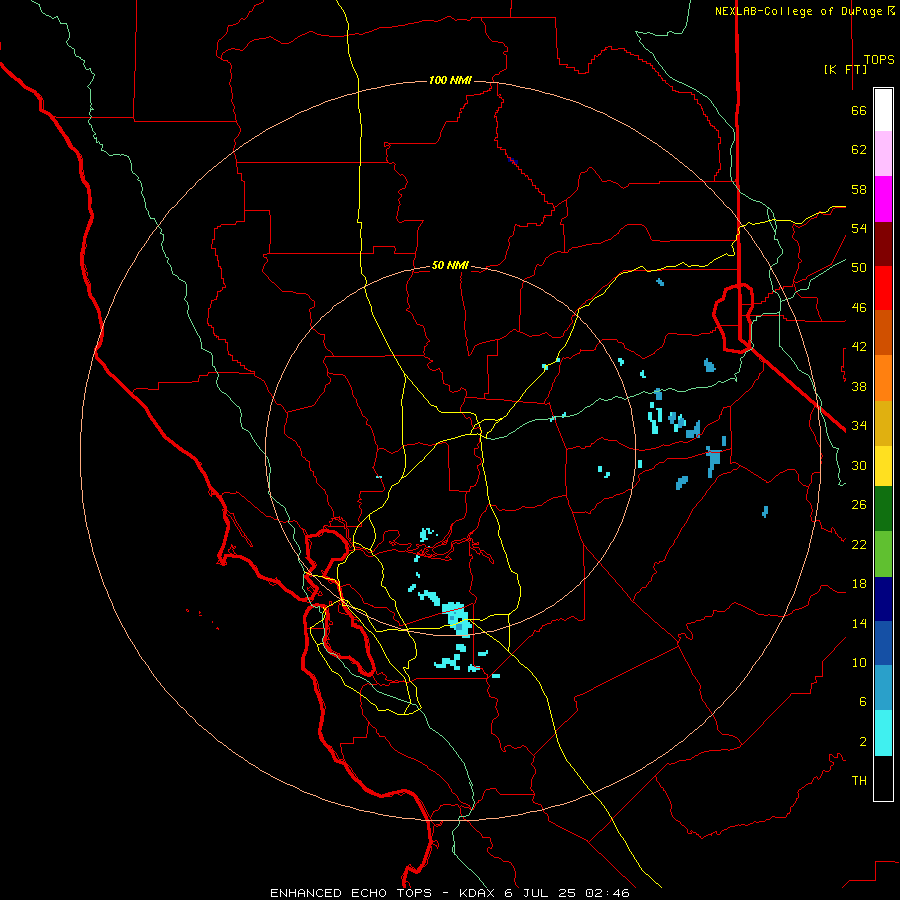Image resolution: width=900 pixels, height=900 pixels.
Task: Click the legend value 26
Action: click(x=859, y=505)
